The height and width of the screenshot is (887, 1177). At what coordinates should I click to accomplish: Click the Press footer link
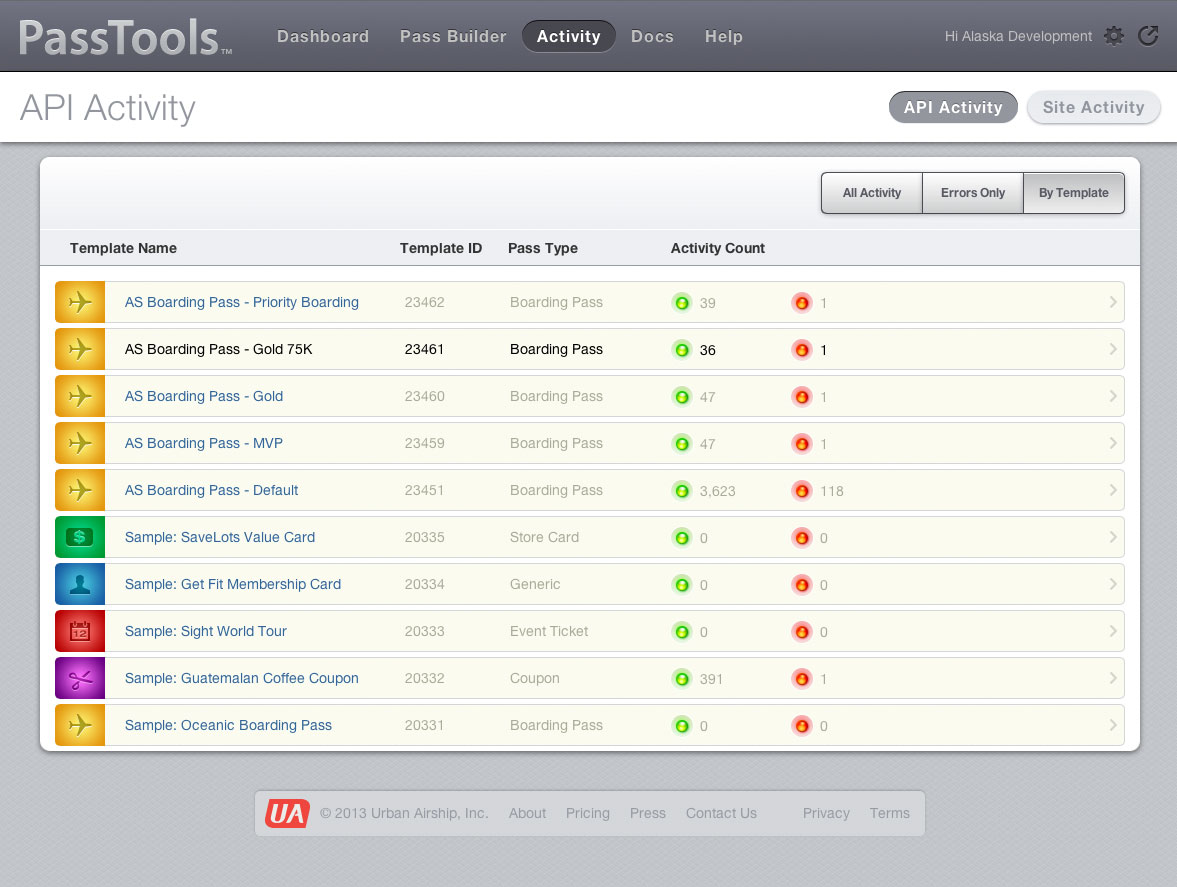pos(648,813)
